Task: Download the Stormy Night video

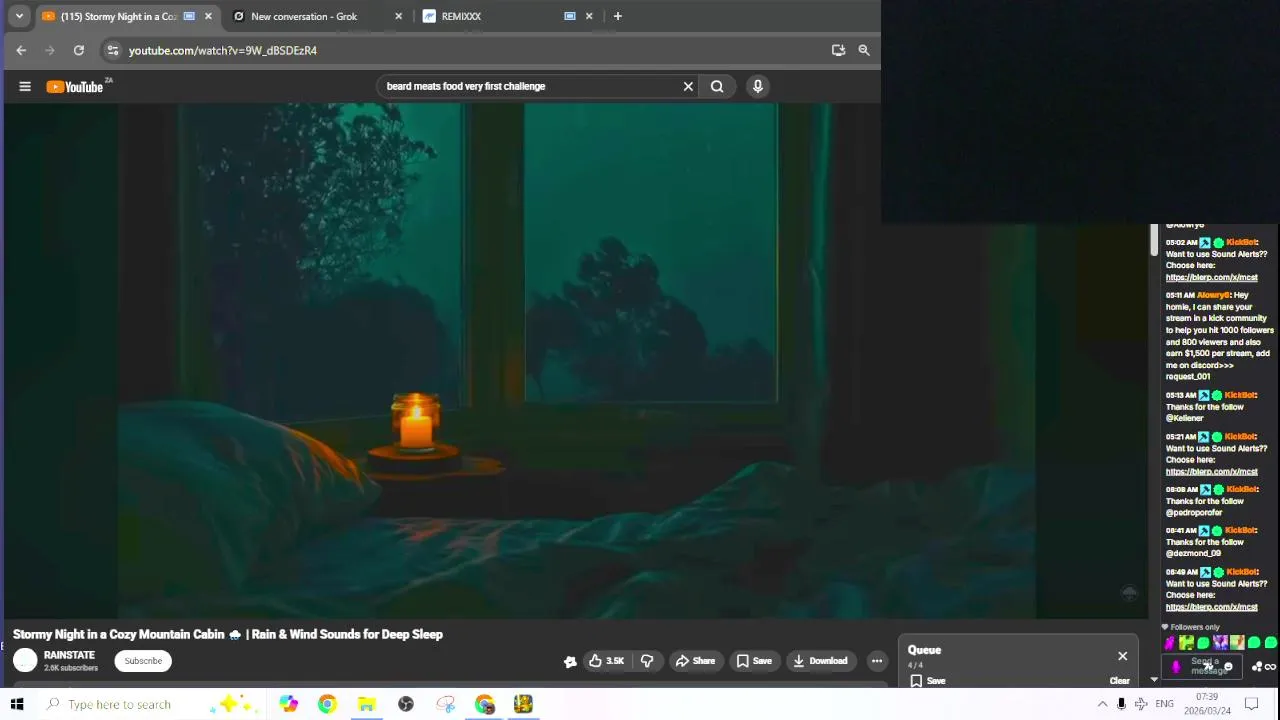Action: coord(820,660)
